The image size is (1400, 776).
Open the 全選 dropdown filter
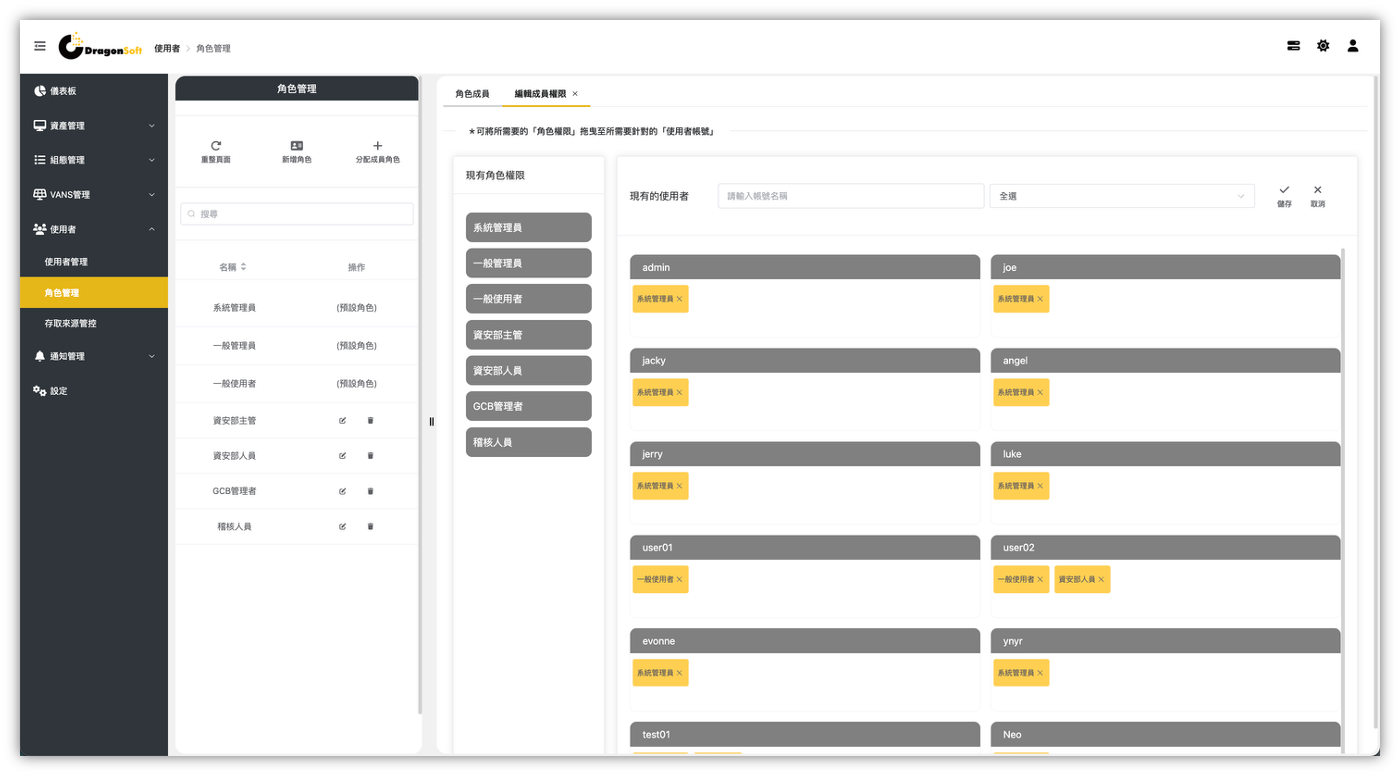click(x=1121, y=196)
